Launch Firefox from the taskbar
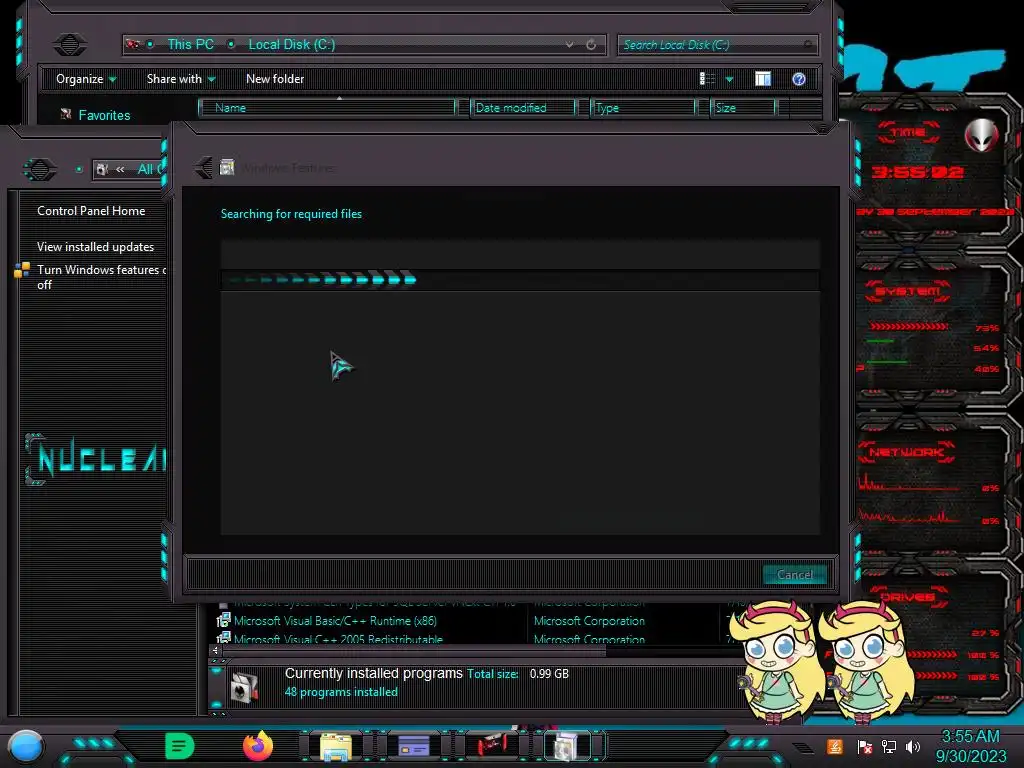Screen dimensions: 1024x768 258,746
